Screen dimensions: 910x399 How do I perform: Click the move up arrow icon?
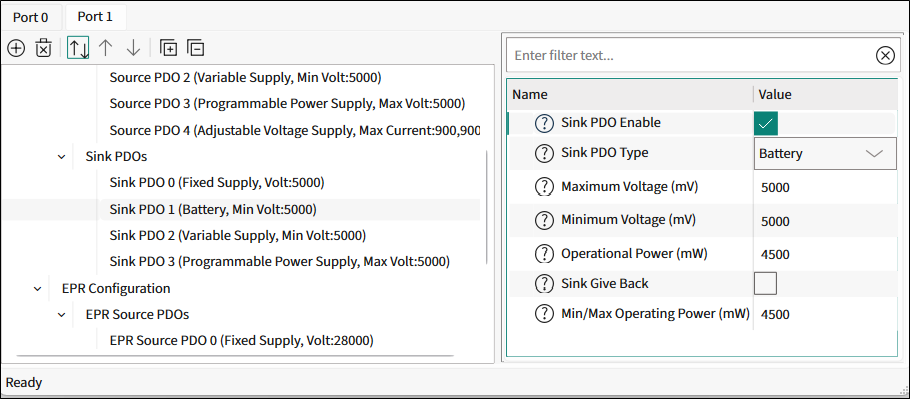105,48
